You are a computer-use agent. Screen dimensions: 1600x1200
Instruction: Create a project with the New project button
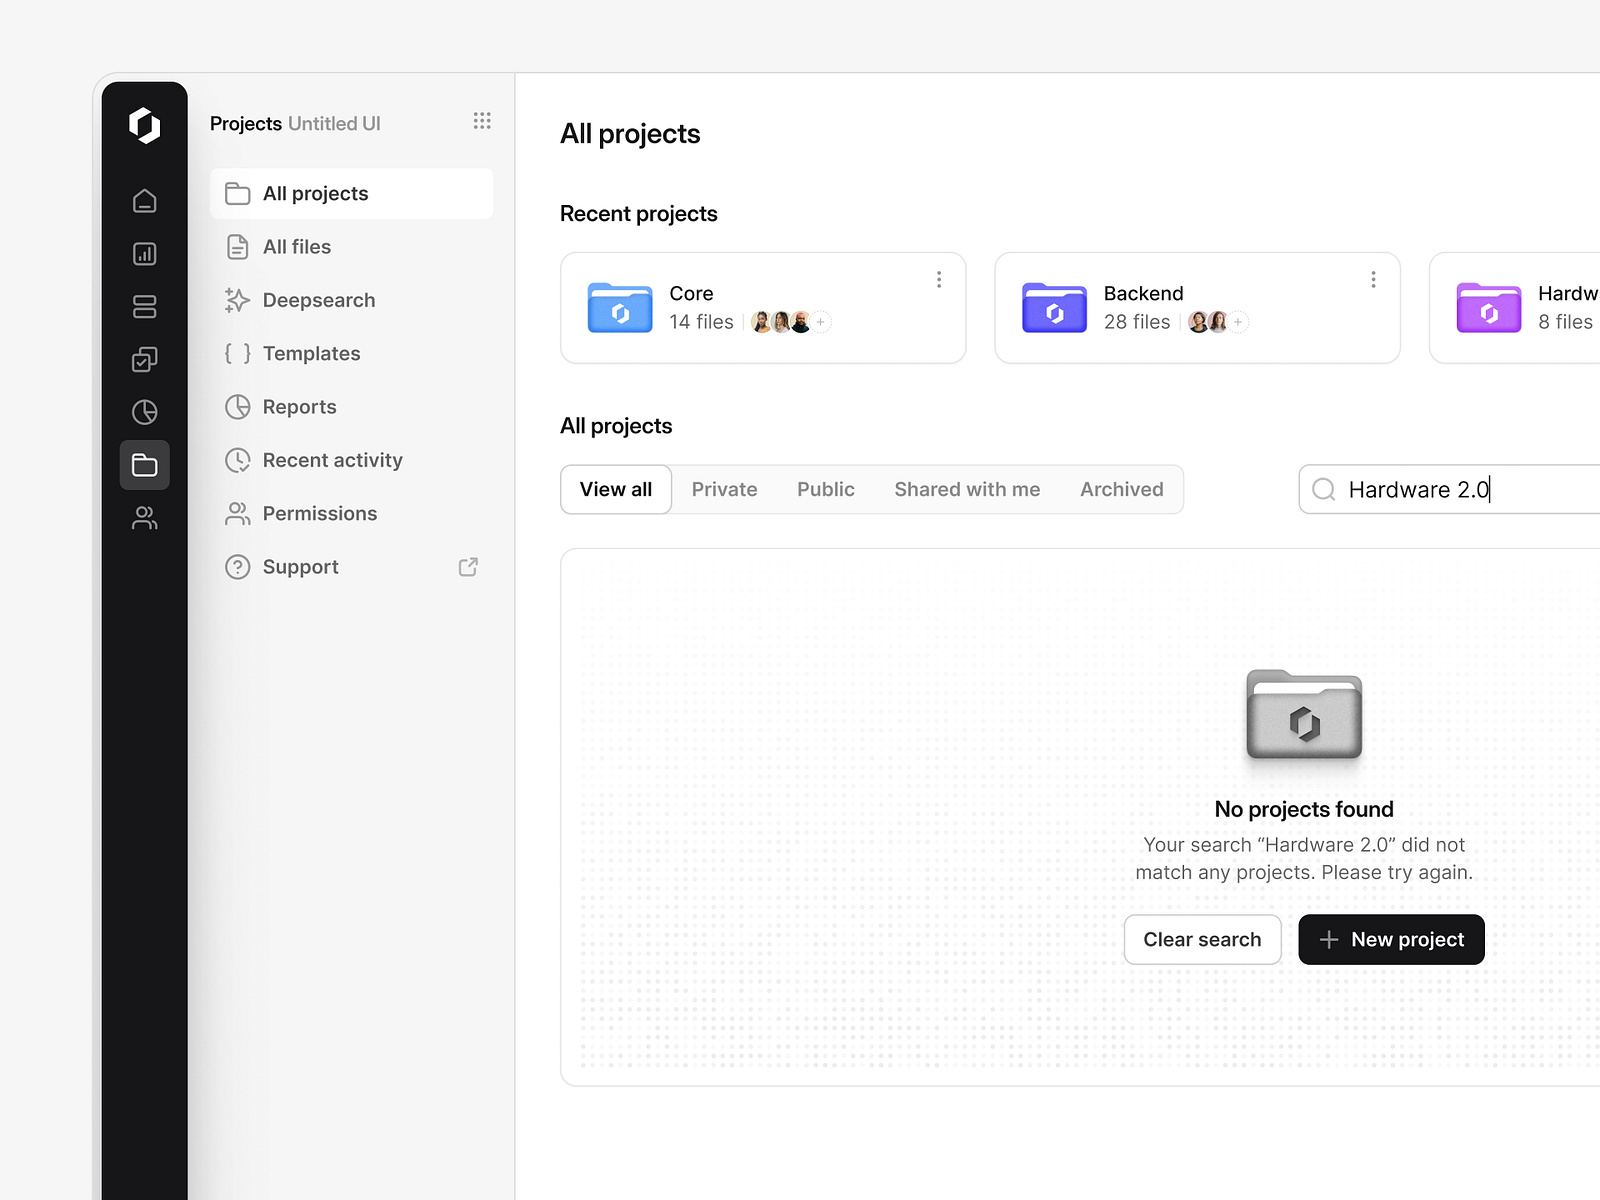coord(1391,939)
